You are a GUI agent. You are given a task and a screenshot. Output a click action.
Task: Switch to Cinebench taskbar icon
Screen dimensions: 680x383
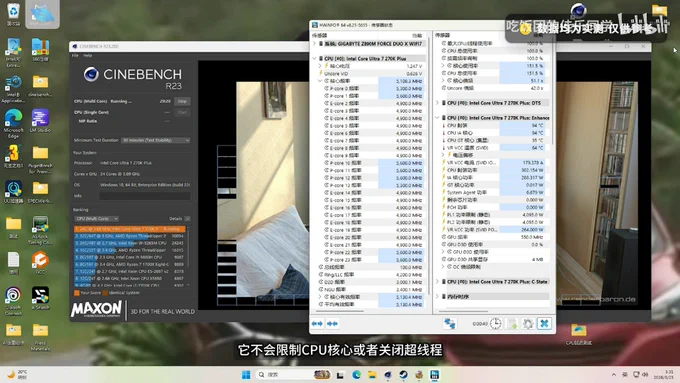tap(388, 375)
